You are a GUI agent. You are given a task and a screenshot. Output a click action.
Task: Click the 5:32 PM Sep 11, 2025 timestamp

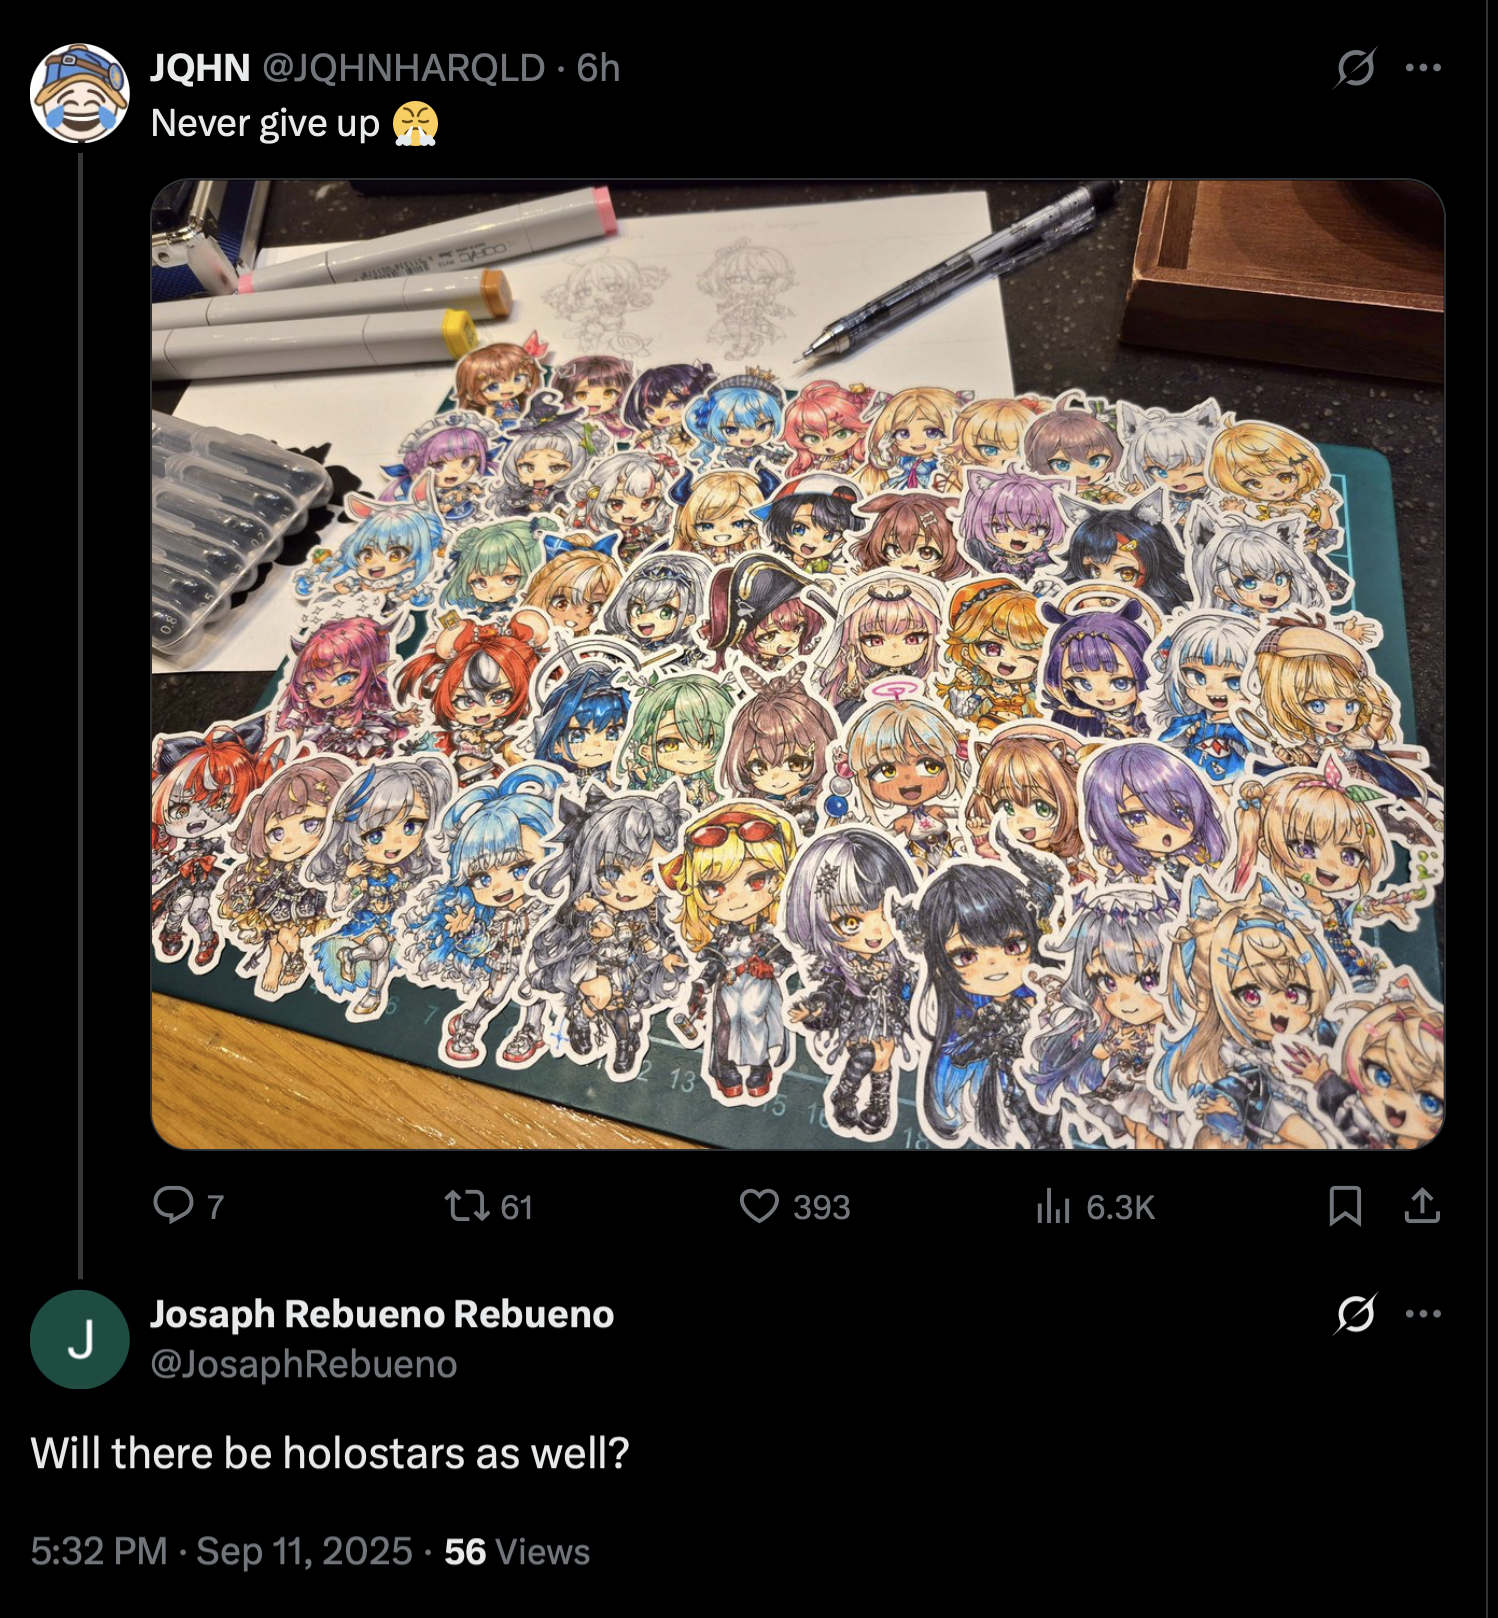(x=221, y=1551)
